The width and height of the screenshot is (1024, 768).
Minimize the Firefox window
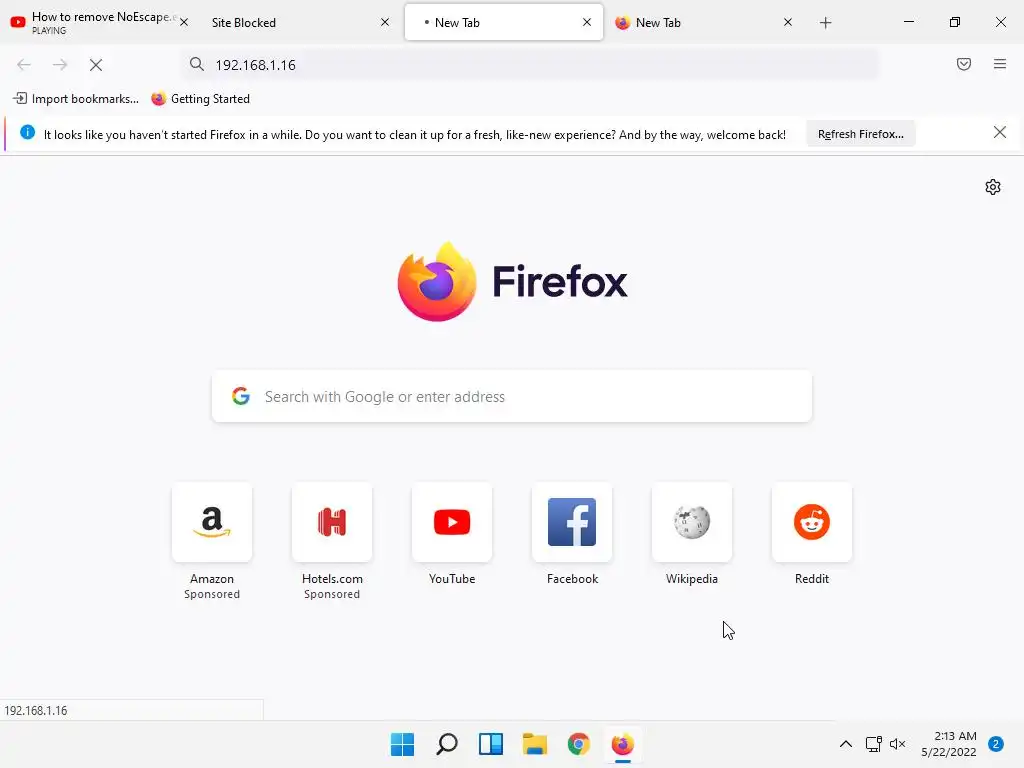coord(908,22)
